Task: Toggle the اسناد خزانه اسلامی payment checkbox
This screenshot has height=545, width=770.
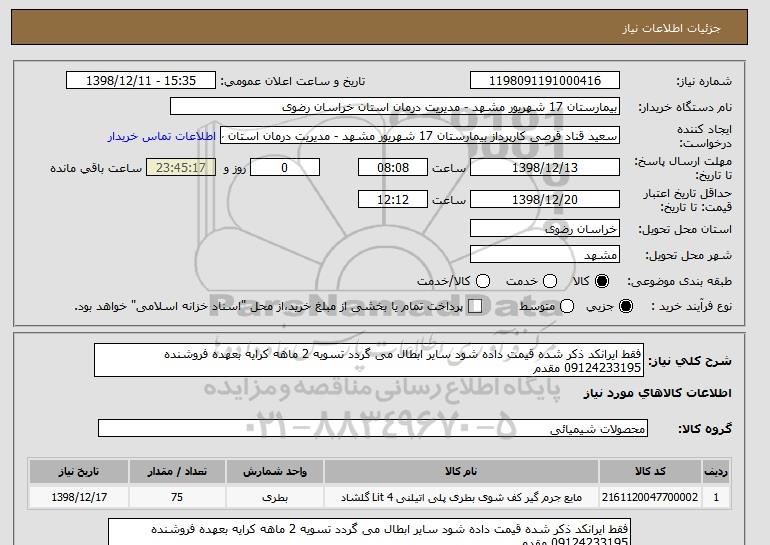Action: tap(475, 306)
